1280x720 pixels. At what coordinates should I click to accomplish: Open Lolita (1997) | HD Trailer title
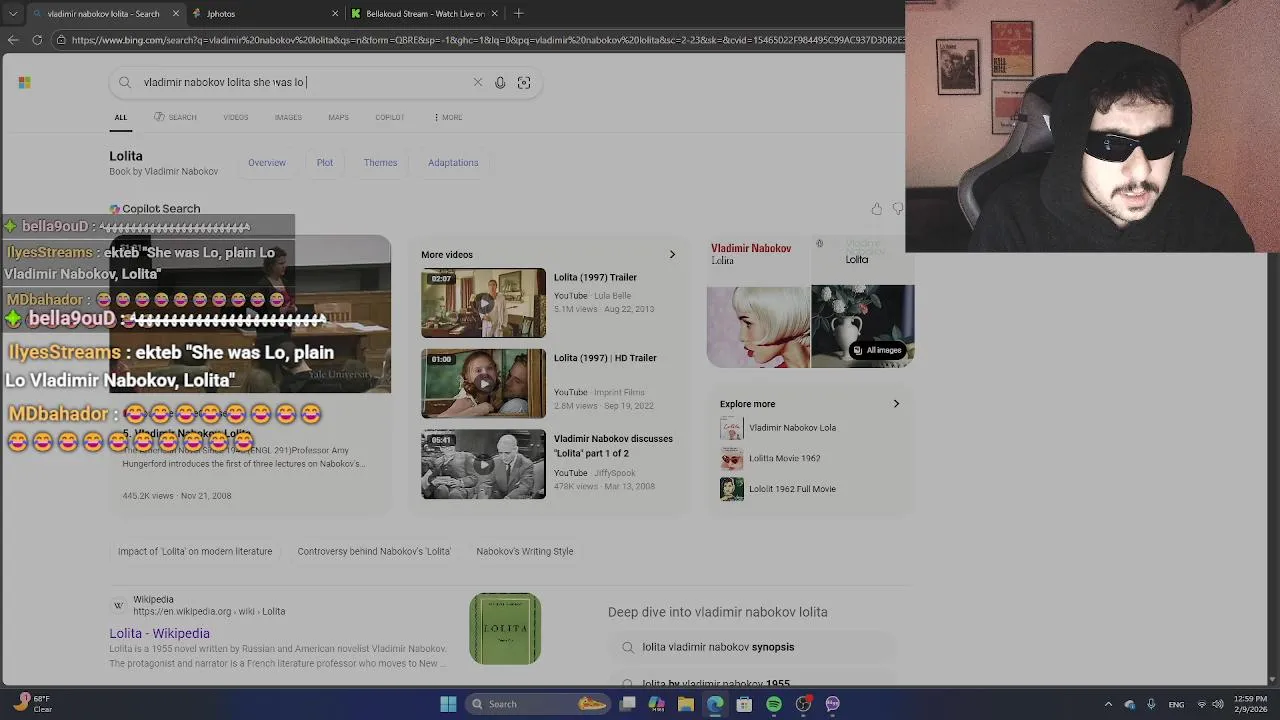click(x=605, y=358)
